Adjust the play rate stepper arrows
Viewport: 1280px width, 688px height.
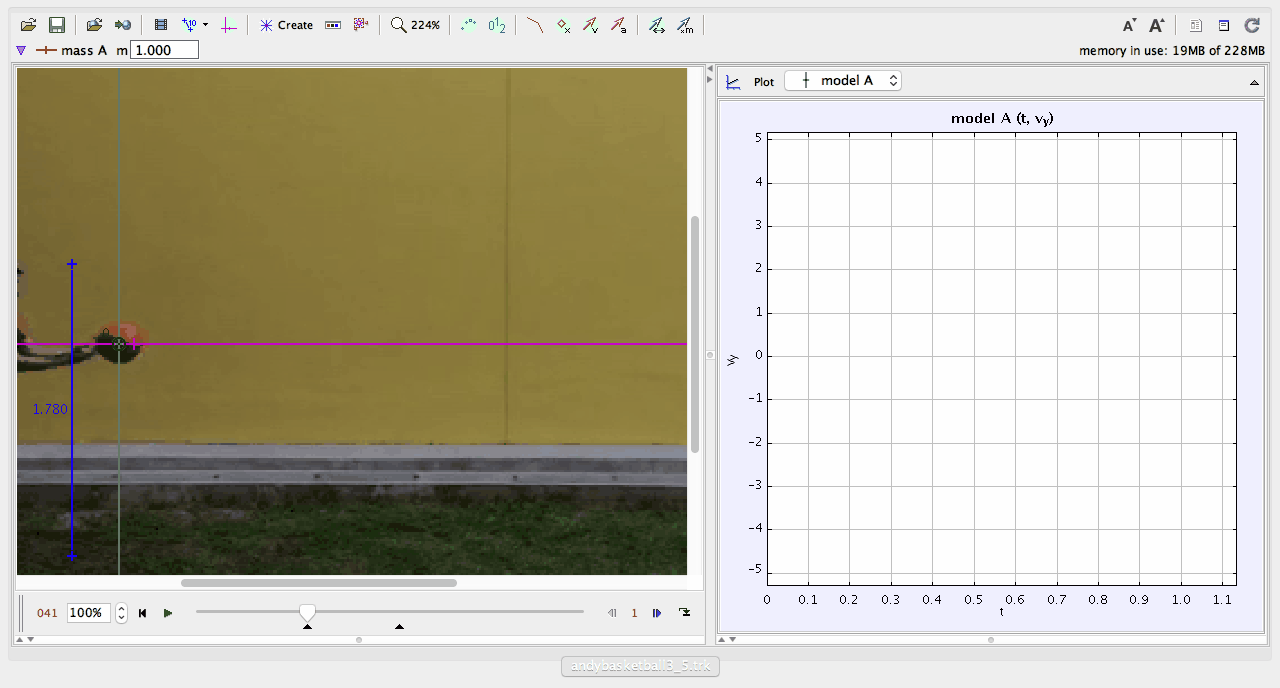(121, 613)
